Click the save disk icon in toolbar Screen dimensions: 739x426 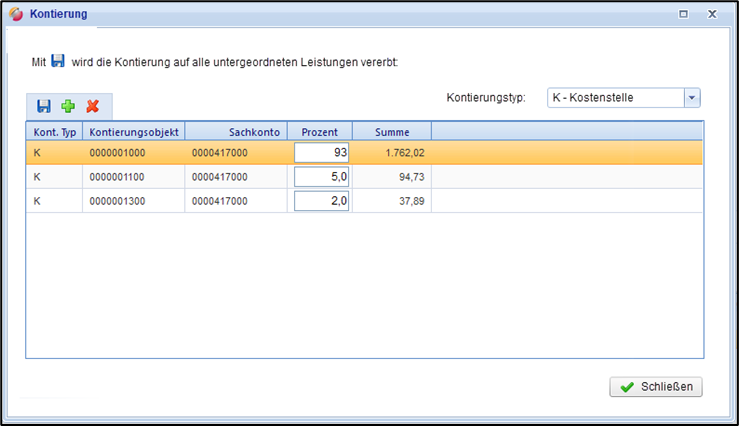click(x=44, y=106)
